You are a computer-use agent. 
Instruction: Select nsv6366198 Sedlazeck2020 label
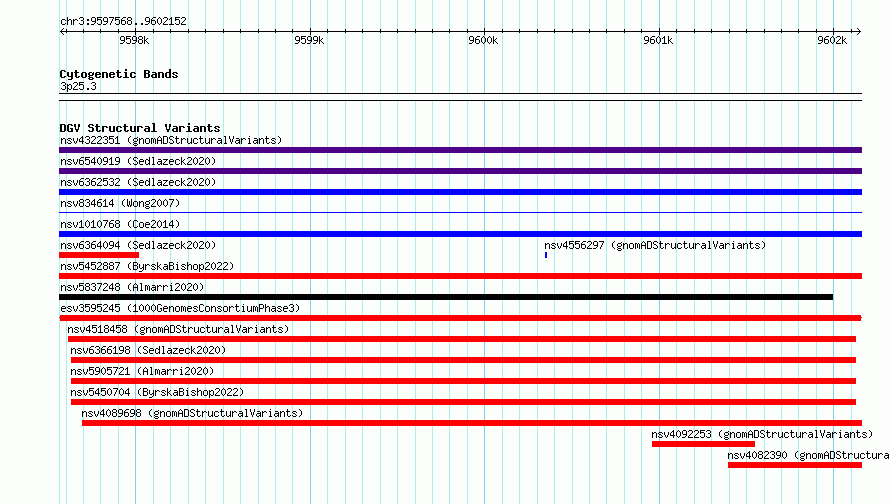click(x=148, y=350)
